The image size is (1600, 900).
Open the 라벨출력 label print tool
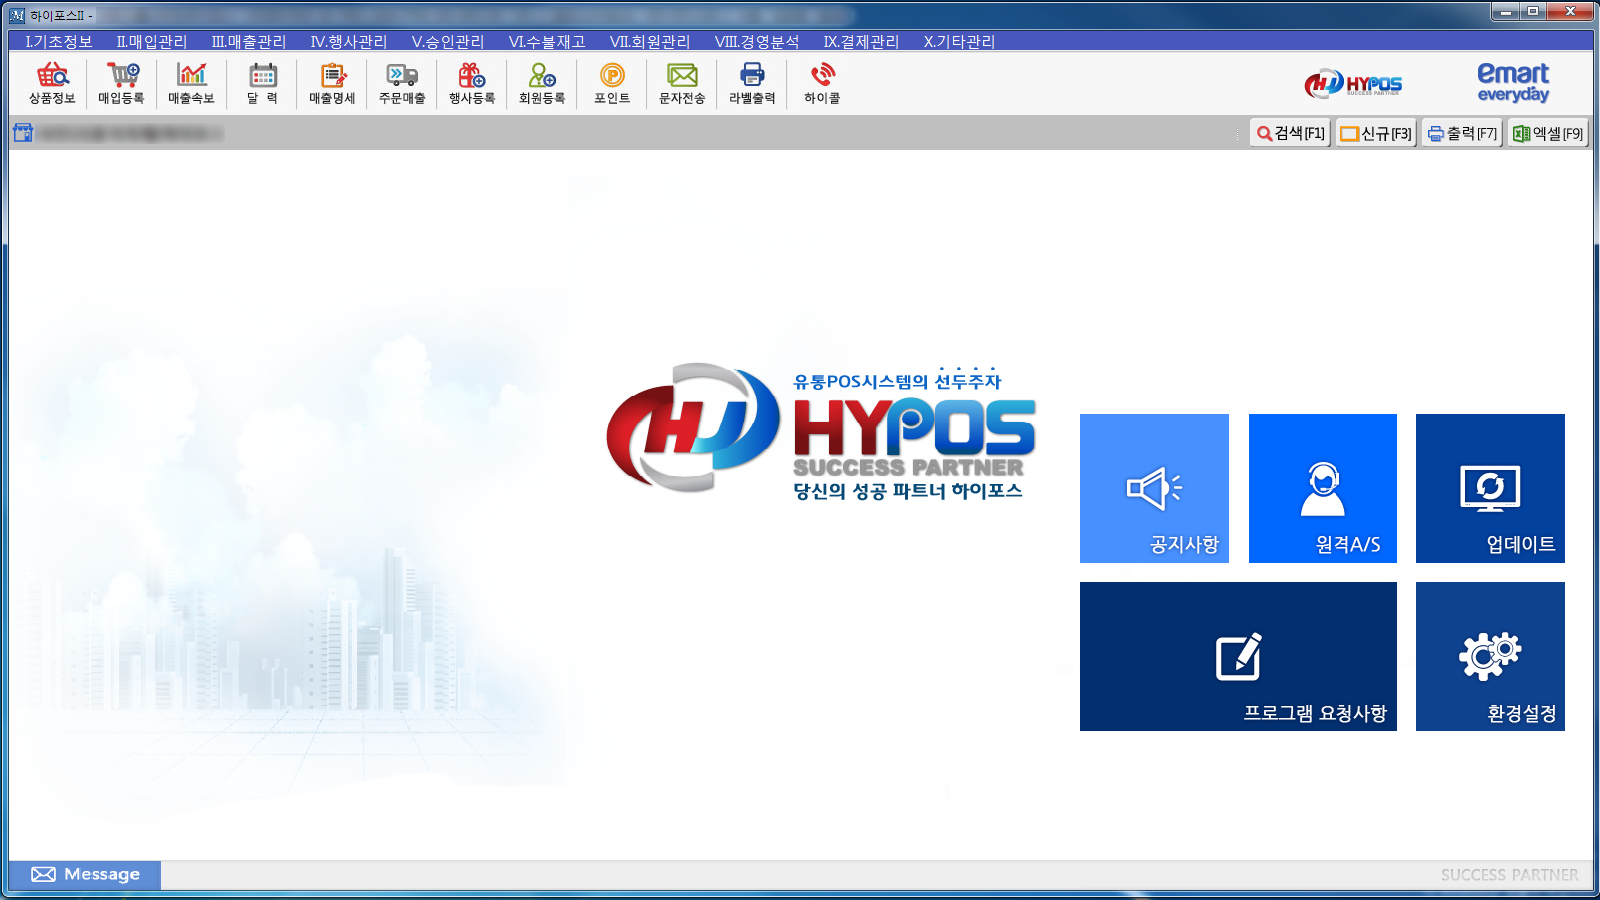[x=752, y=84]
